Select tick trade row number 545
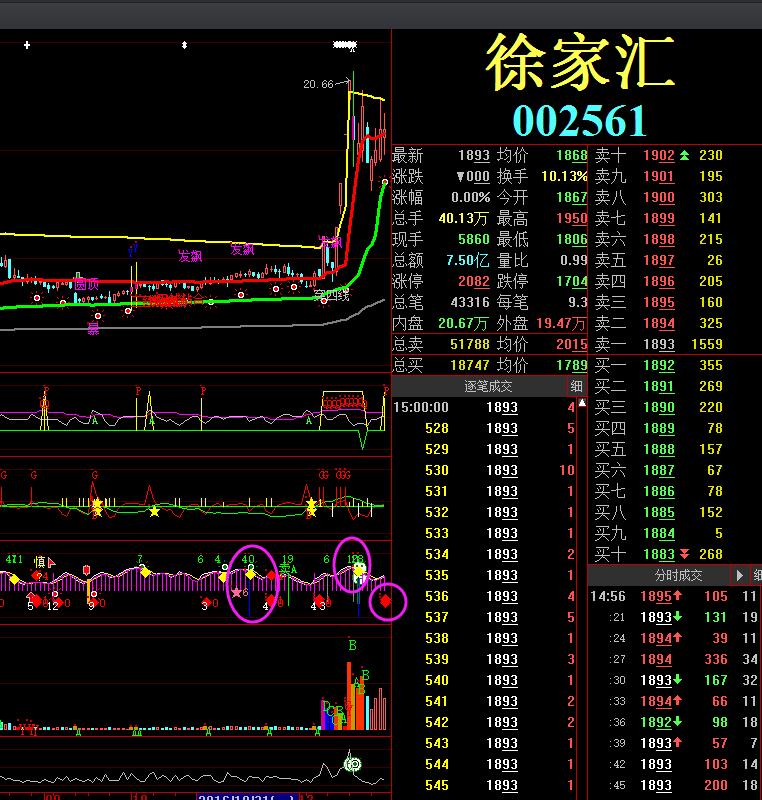 [x=484, y=785]
